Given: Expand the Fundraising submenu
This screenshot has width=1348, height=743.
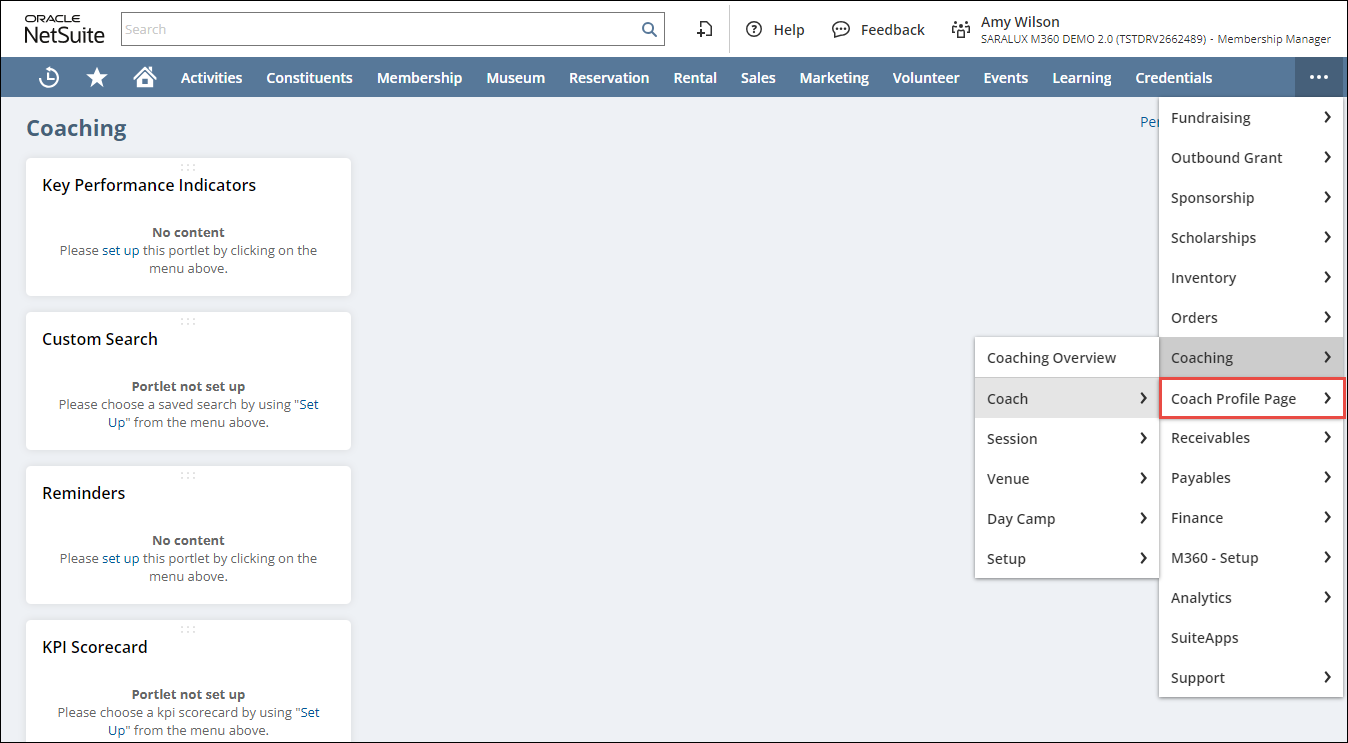Looking at the screenshot, I should tap(1250, 118).
